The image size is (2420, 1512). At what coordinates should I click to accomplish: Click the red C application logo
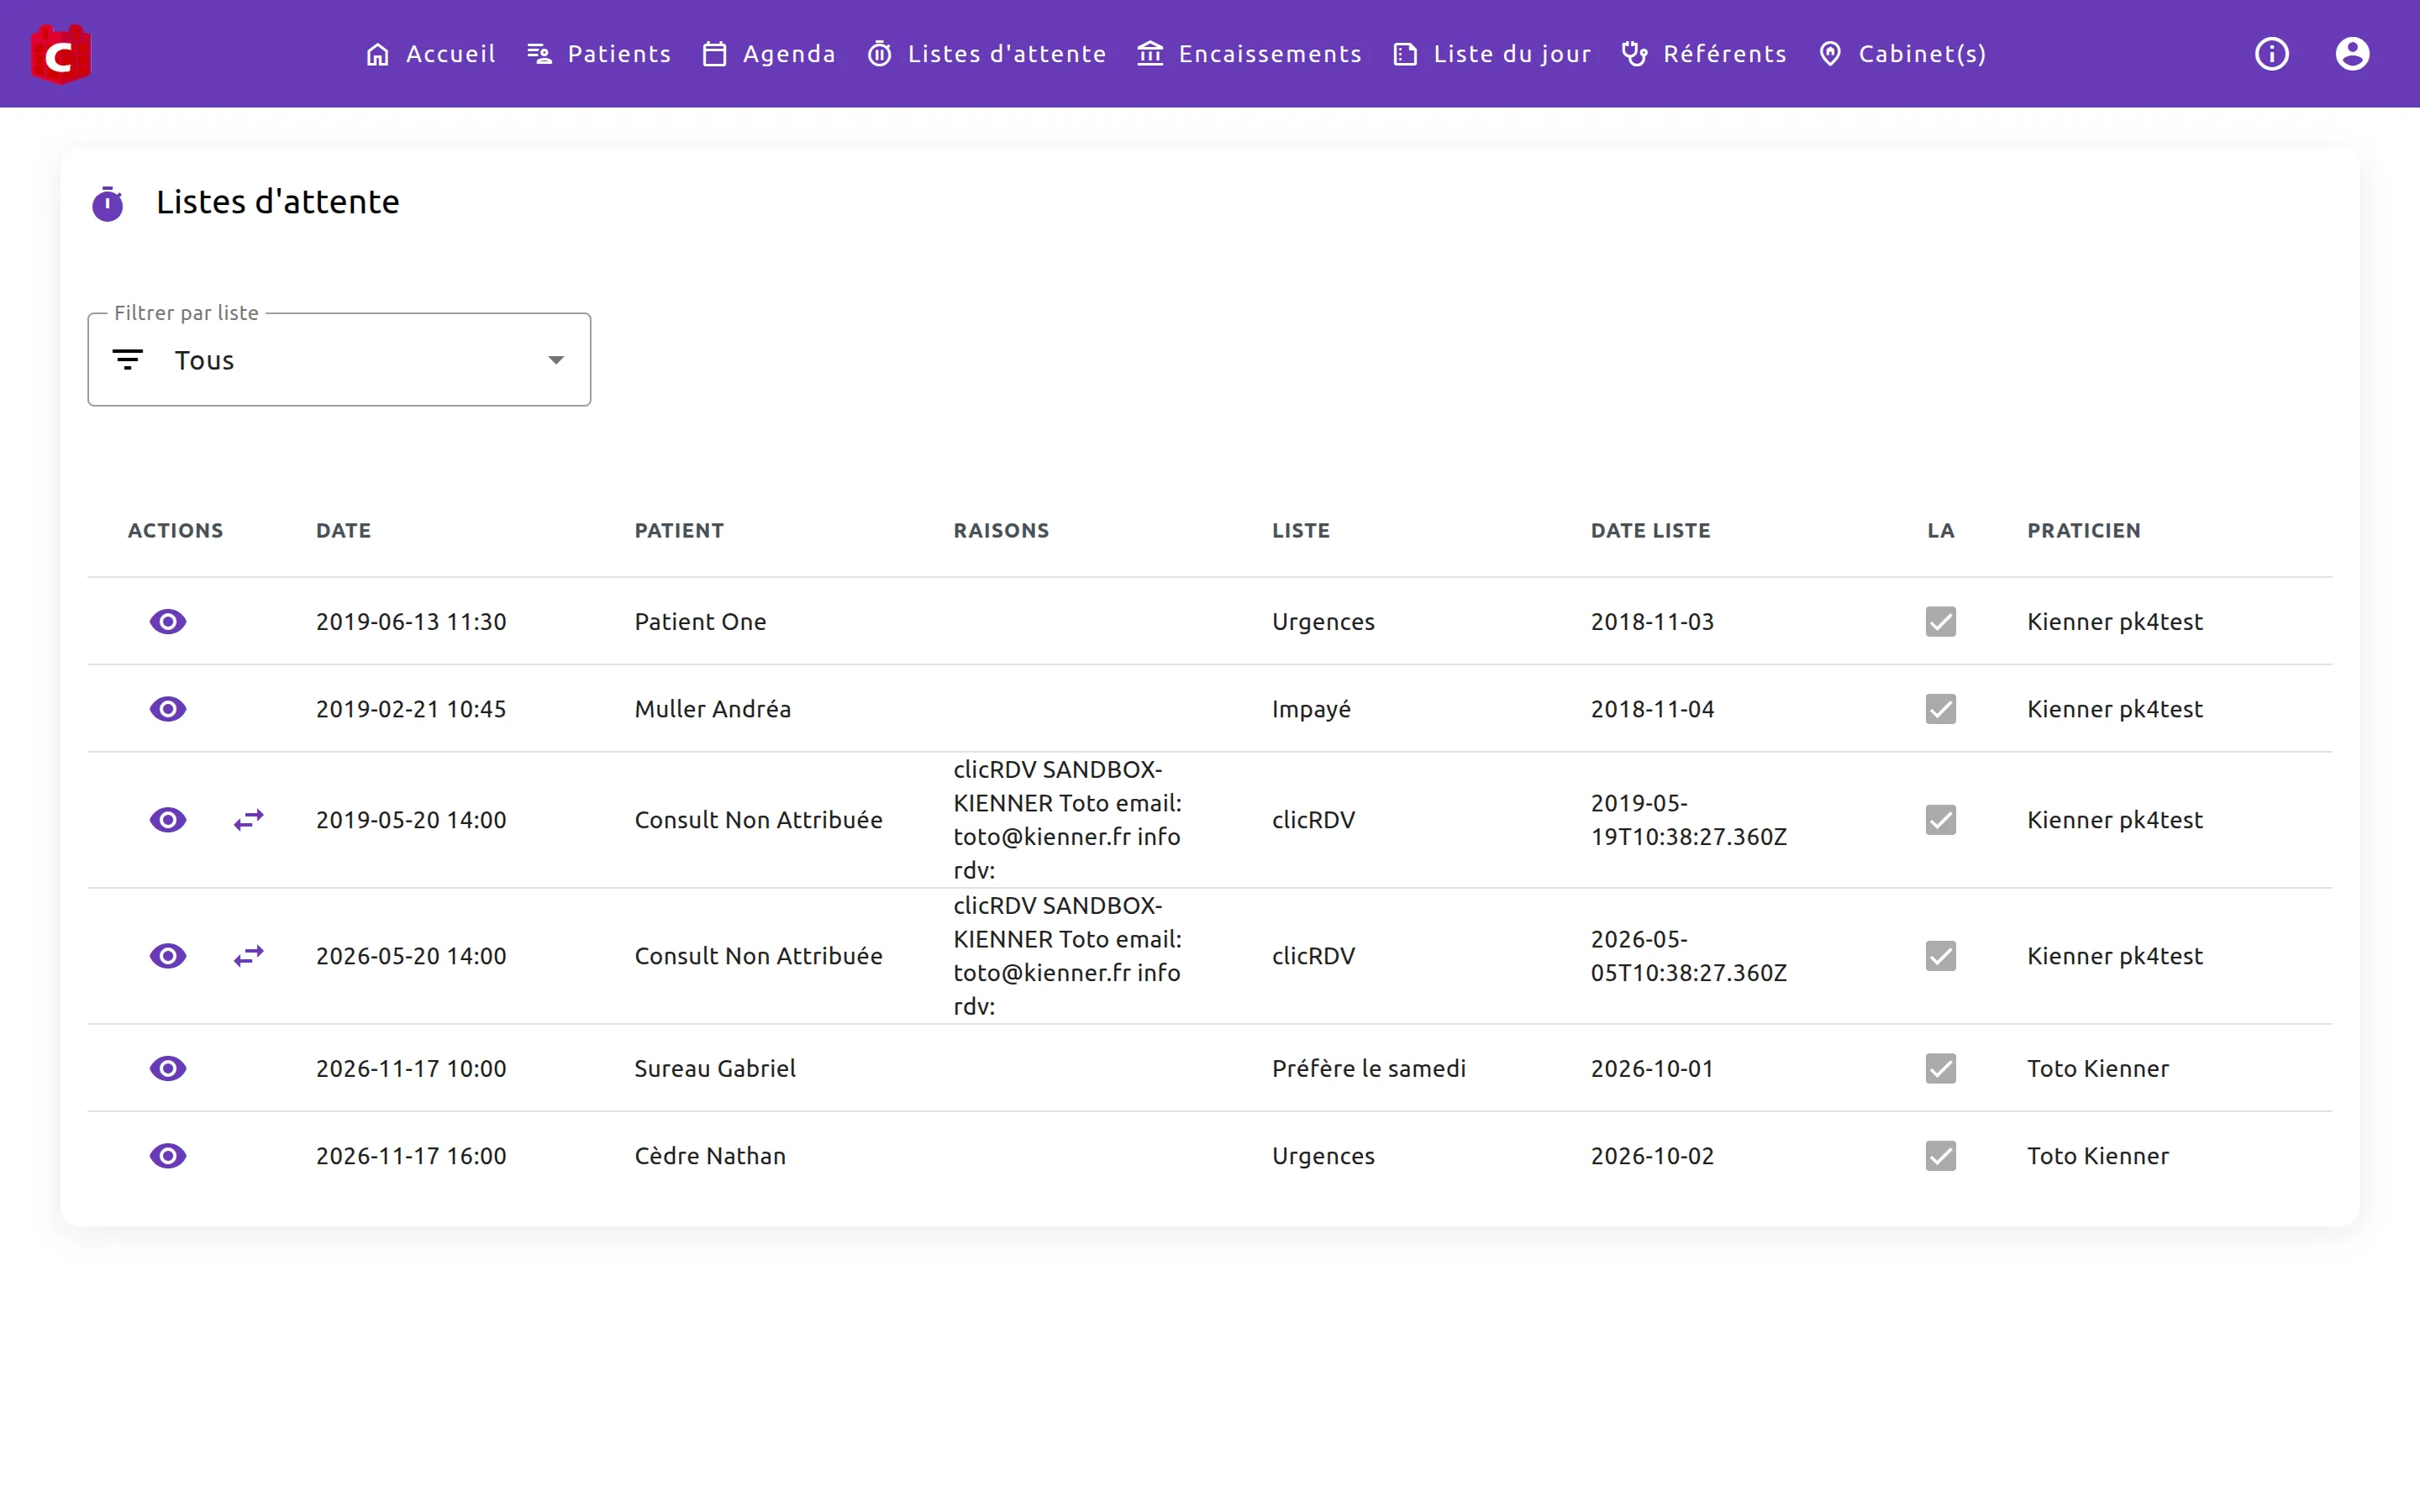[60, 54]
